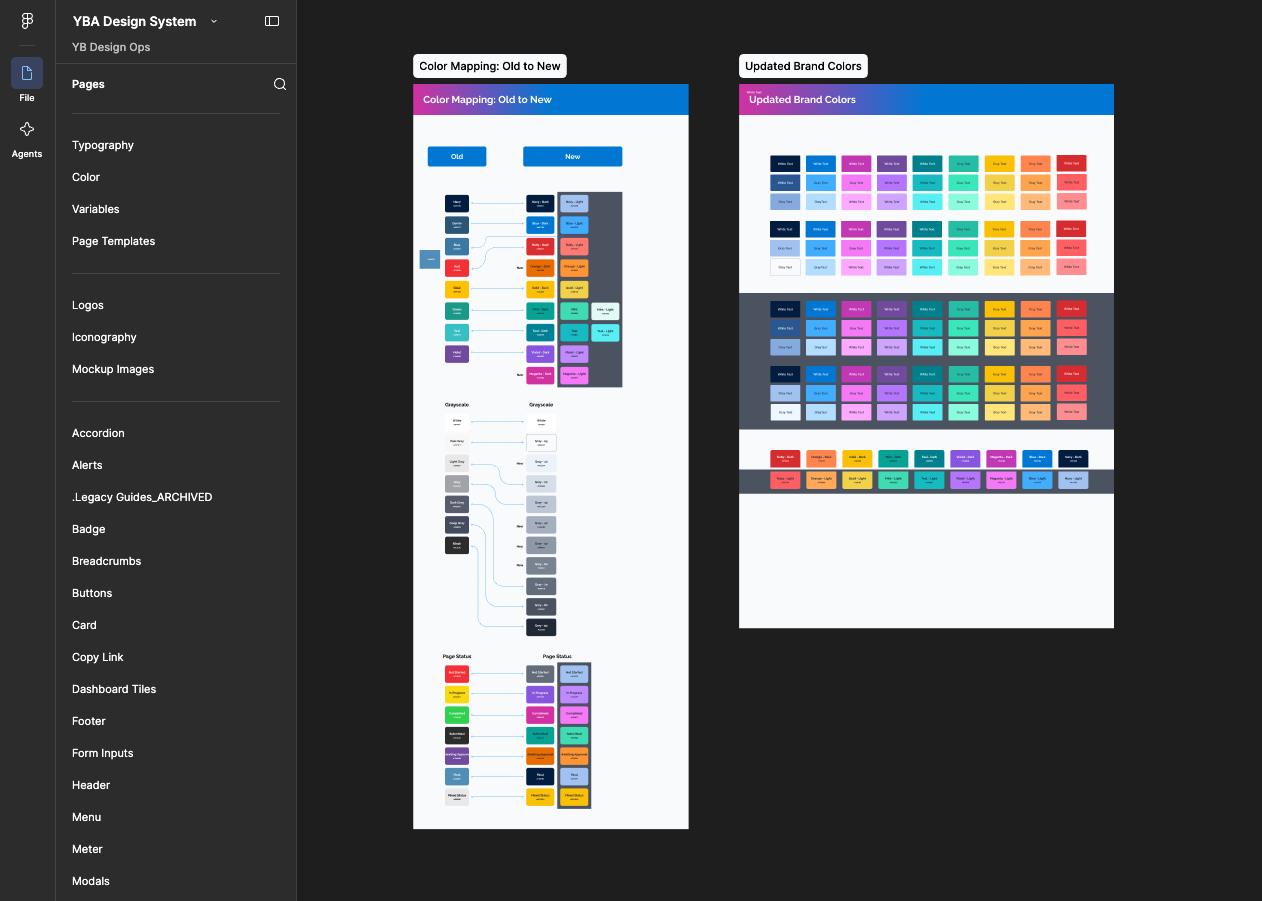
Task: Select the Gold - Dark swatch in Color Mapping
Action: tap(541, 289)
